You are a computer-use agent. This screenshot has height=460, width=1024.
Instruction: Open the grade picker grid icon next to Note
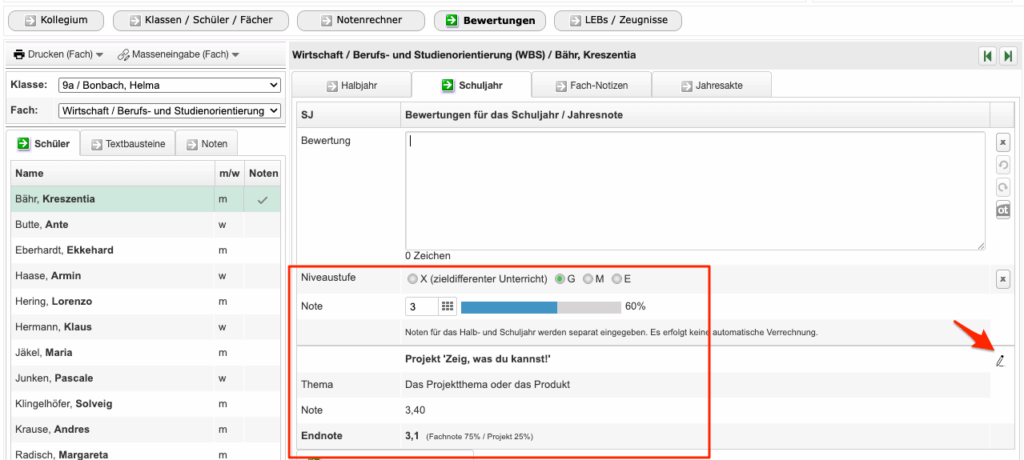pos(447,306)
